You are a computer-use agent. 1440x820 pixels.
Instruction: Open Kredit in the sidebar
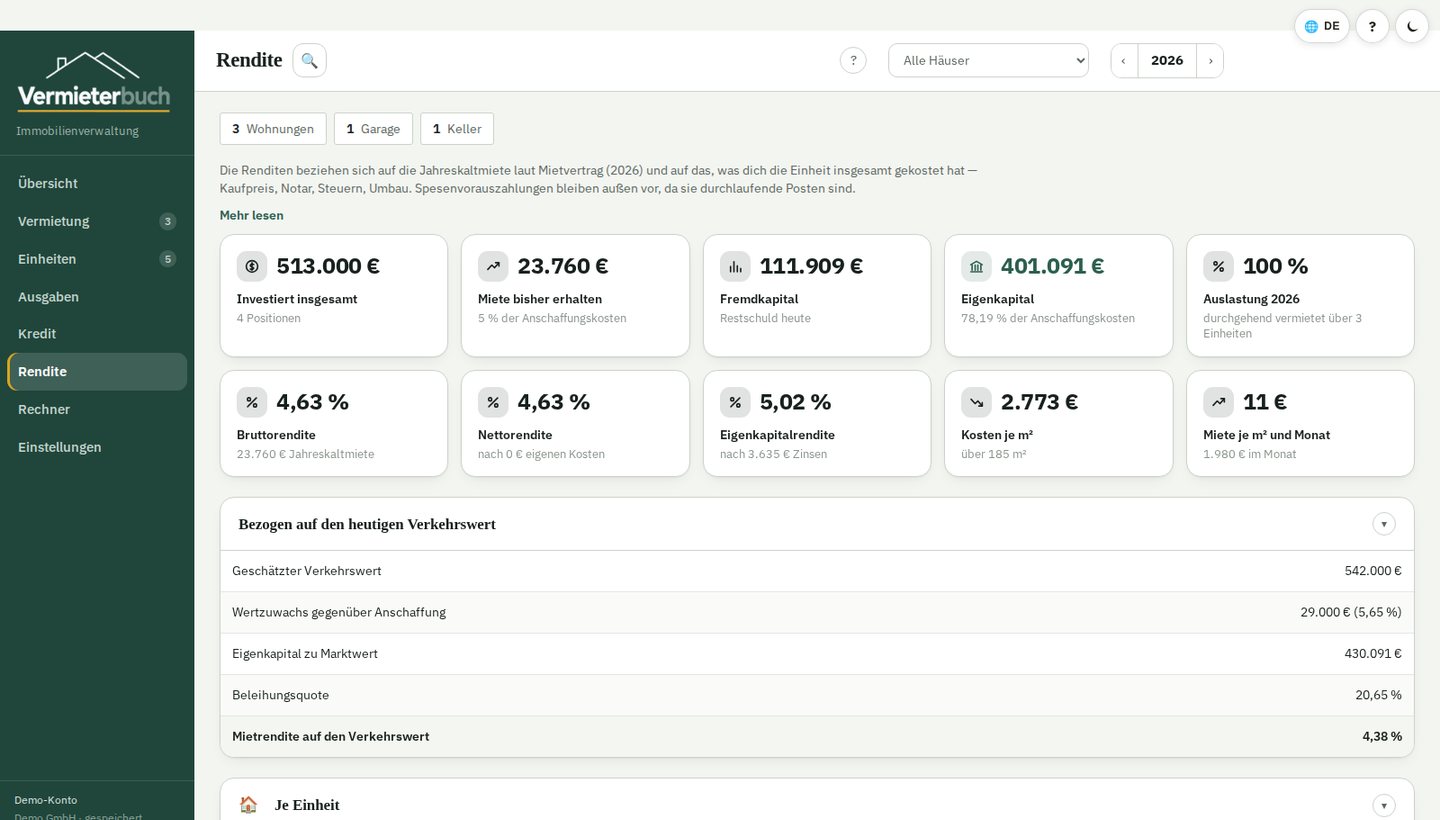(97, 334)
